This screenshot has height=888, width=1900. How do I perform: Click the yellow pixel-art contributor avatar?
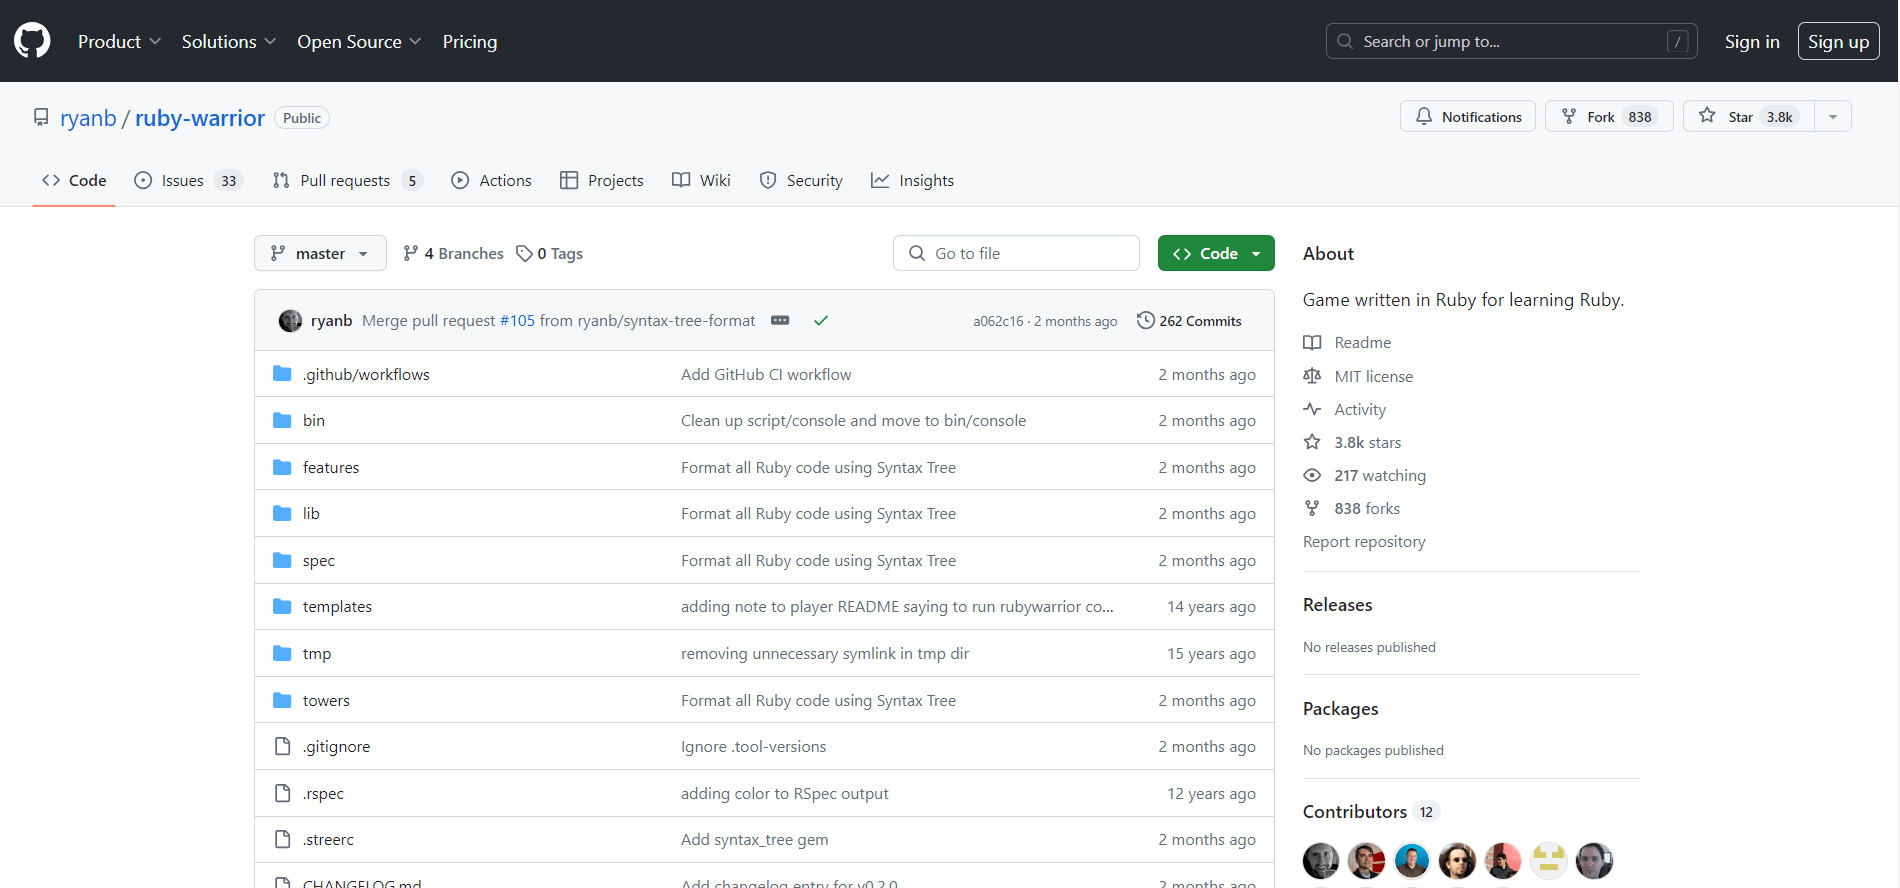coord(1548,860)
